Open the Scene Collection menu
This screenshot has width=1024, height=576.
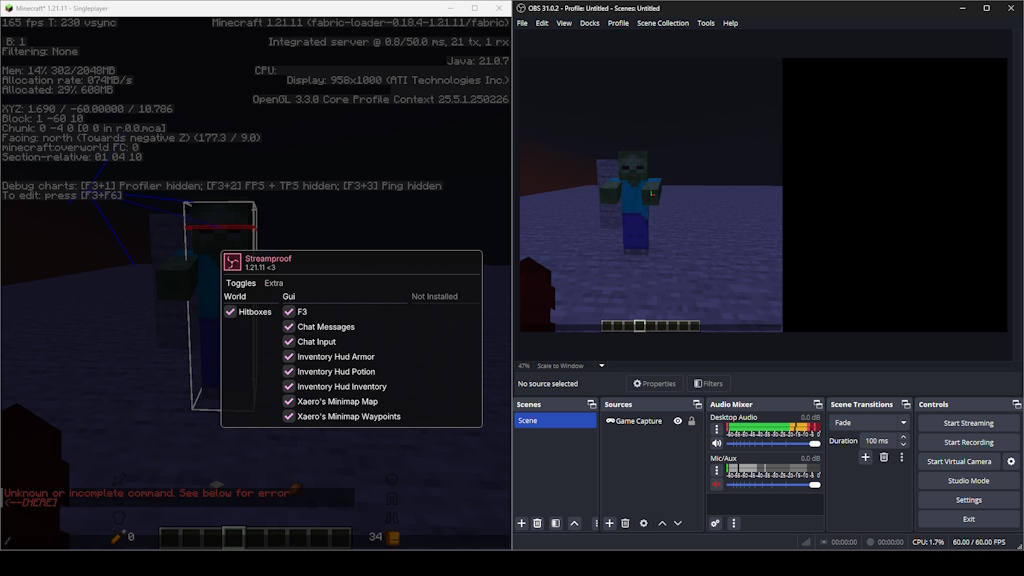click(662, 23)
